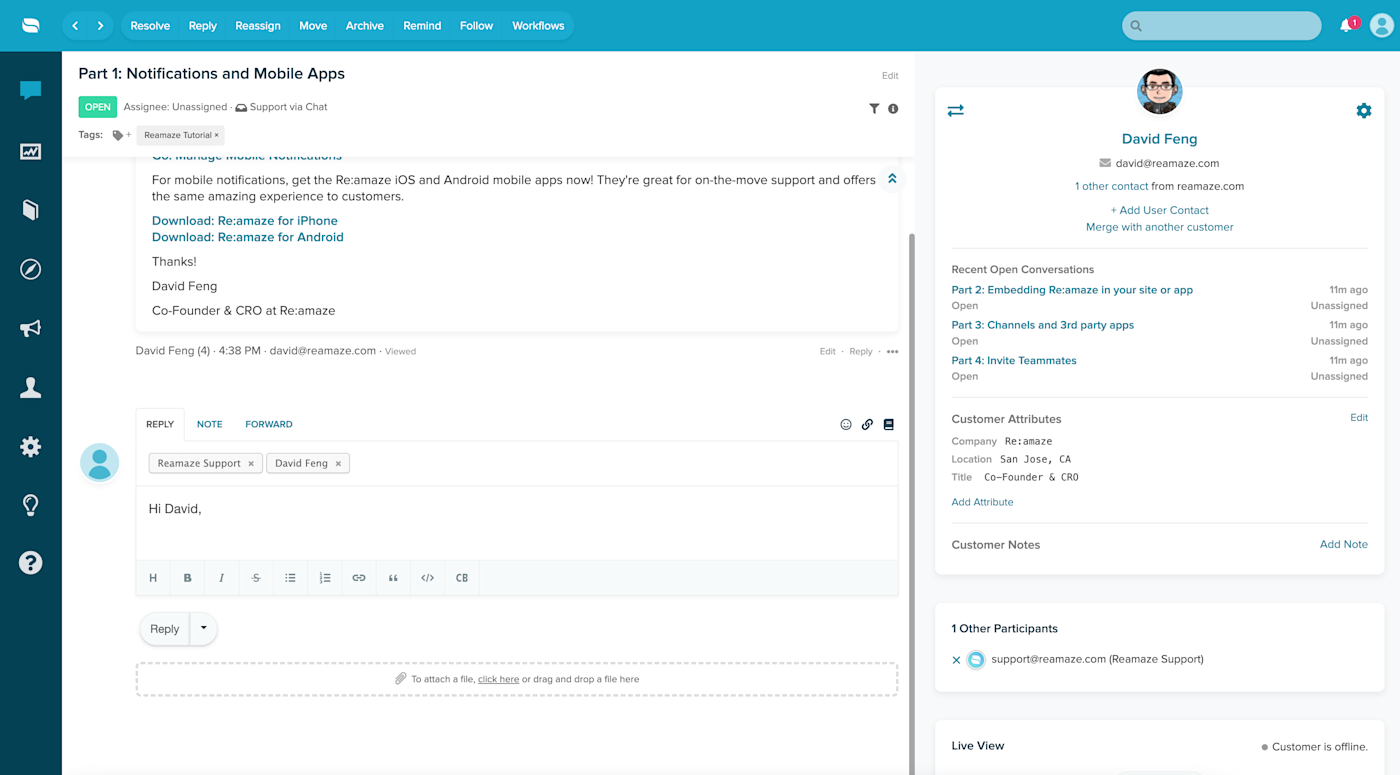Insert emoji in reply
Image resolution: width=1400 pixels, height=775 pixels.
click(846, 424)
